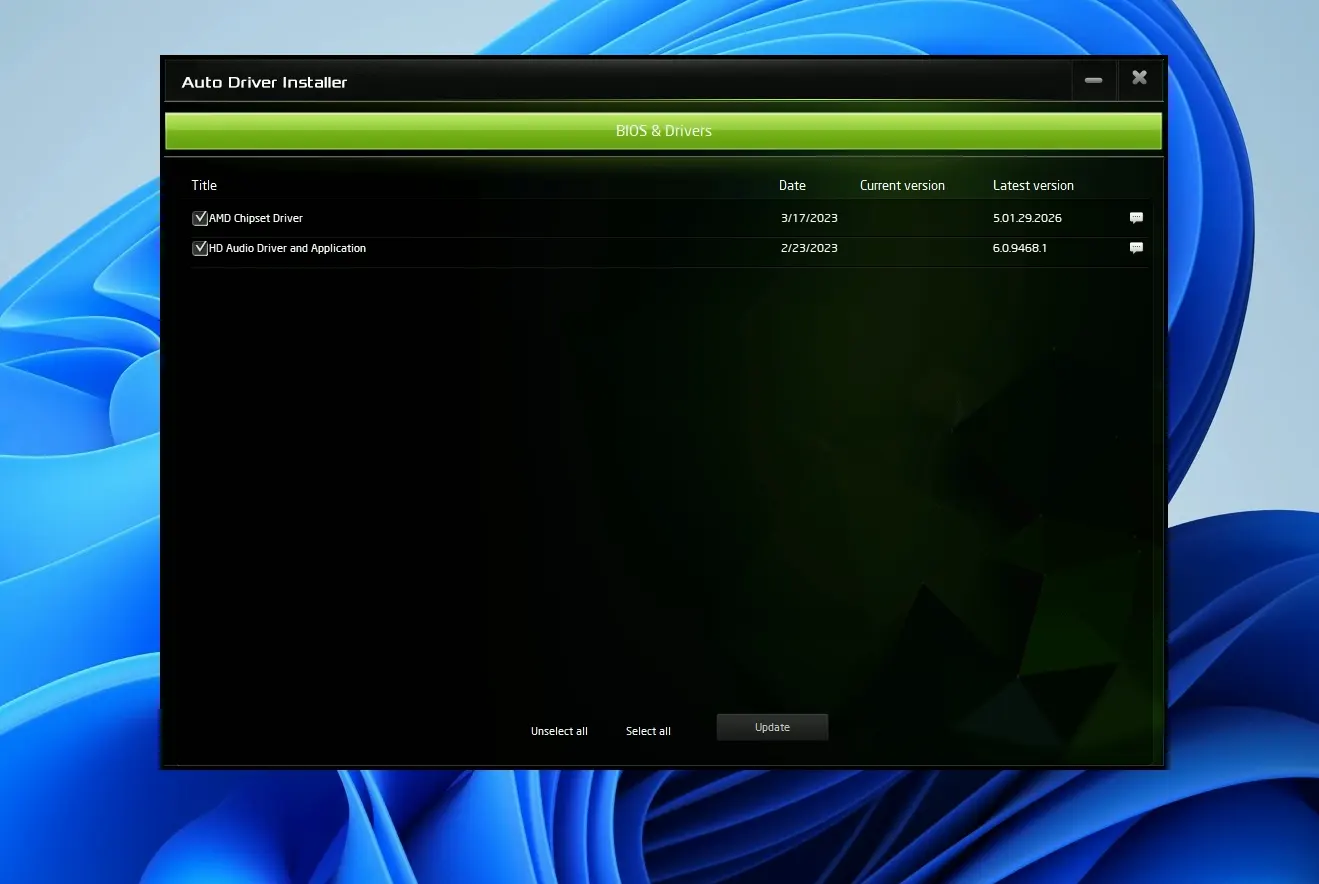Close the Auto Driver Installer window
1319x884 pixels.
(x=1139, y=79)
